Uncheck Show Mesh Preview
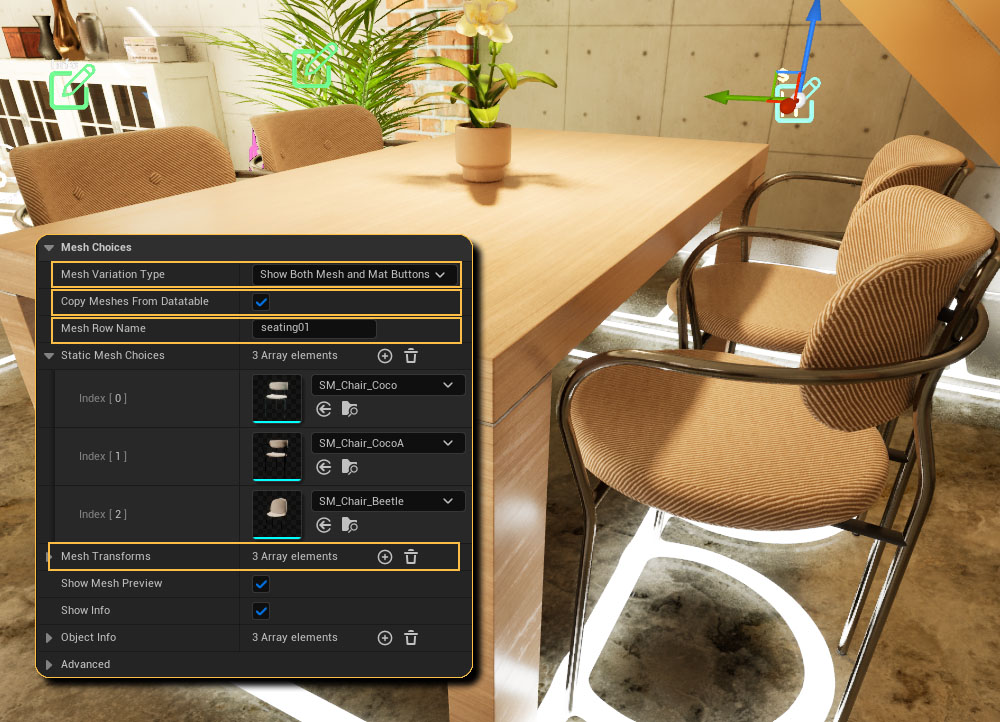The height and width of the screenshot is (722, 1000). [262, 584]
